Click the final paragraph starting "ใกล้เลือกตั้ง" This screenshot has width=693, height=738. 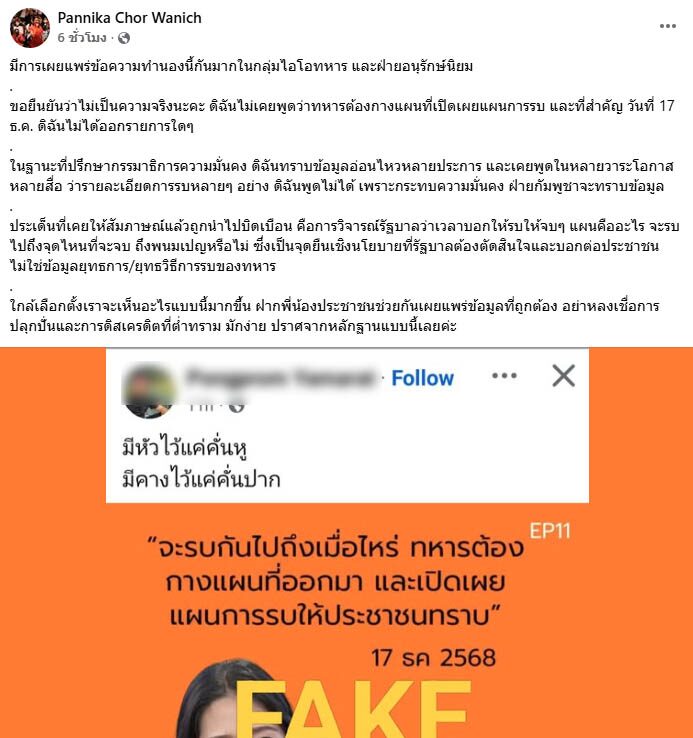pyautogui.click(x=334, y=316)
